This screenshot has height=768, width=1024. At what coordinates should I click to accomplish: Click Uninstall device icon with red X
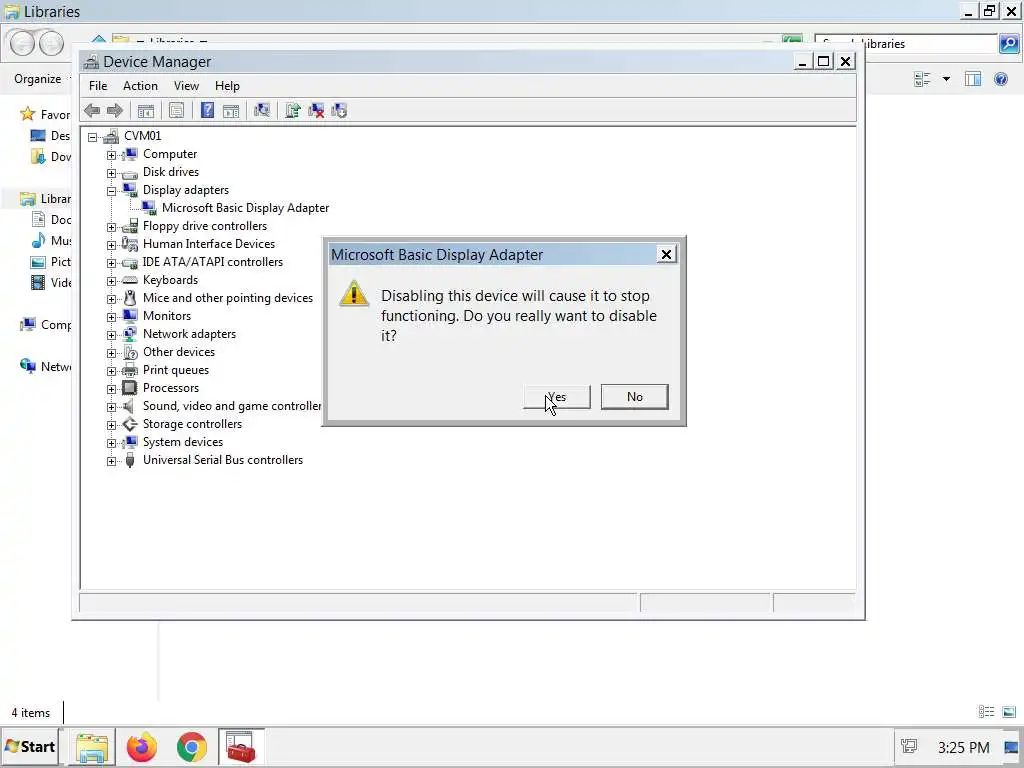point(316,110)
